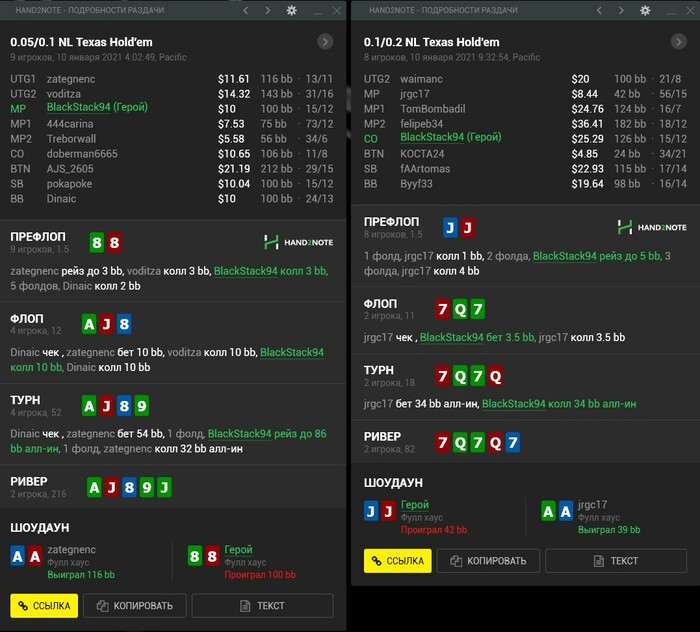Image resolution: width=700 pixels, height=632 pixels.
Task: Click stack value $21.19 for AJS_2605
Action: tap(234, 169)
